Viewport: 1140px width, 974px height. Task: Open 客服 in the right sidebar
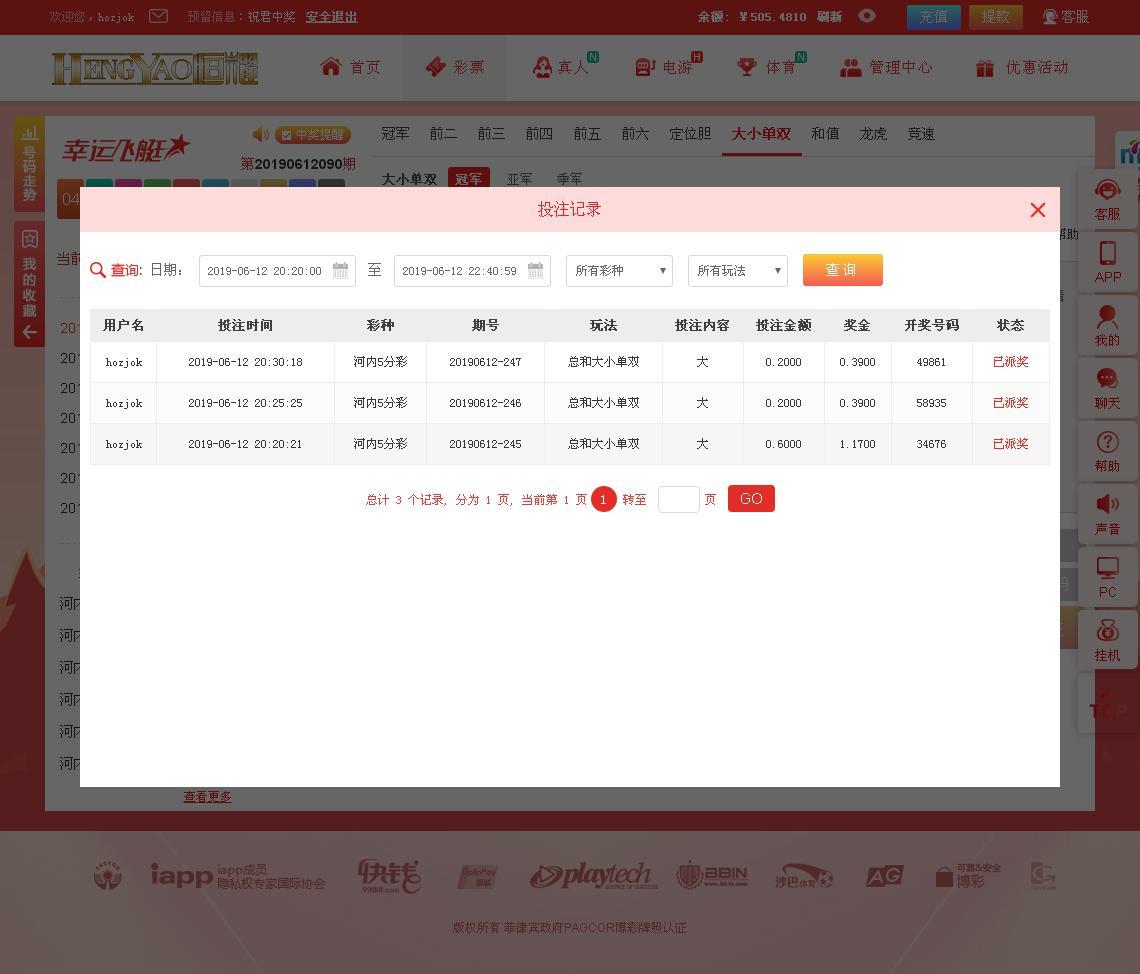tap(1107, 200)
